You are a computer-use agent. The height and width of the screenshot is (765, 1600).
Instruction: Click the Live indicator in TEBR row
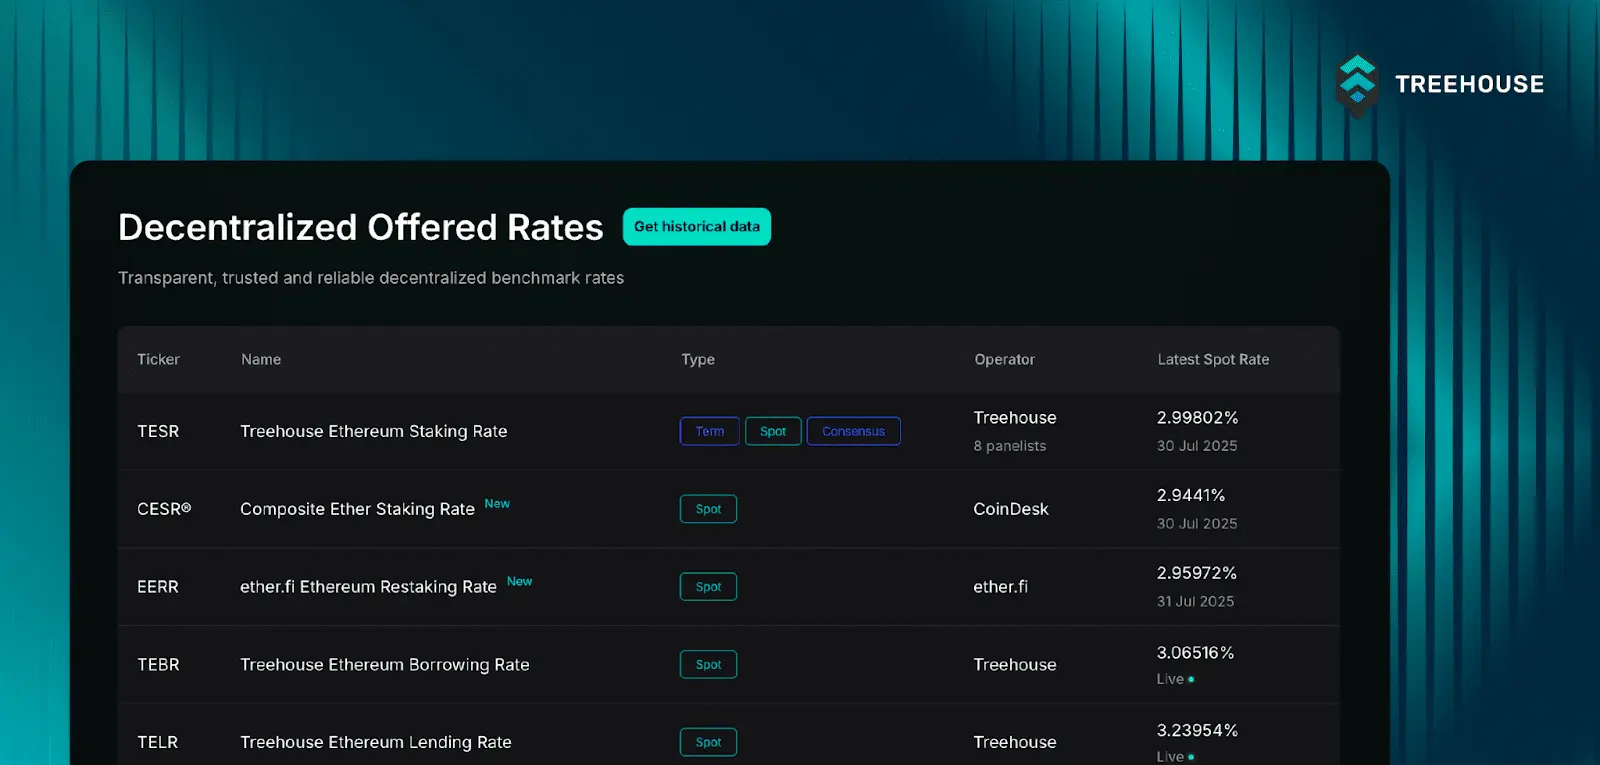pyautogui.click(x=1175, y=679)
